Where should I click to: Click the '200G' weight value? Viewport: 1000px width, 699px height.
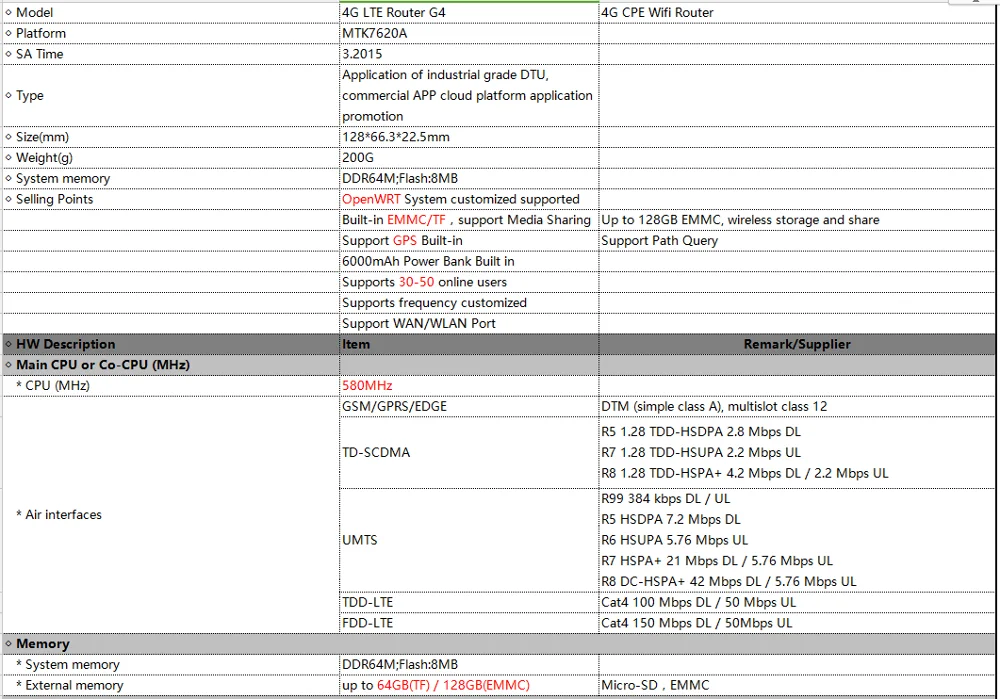[469, 158]
